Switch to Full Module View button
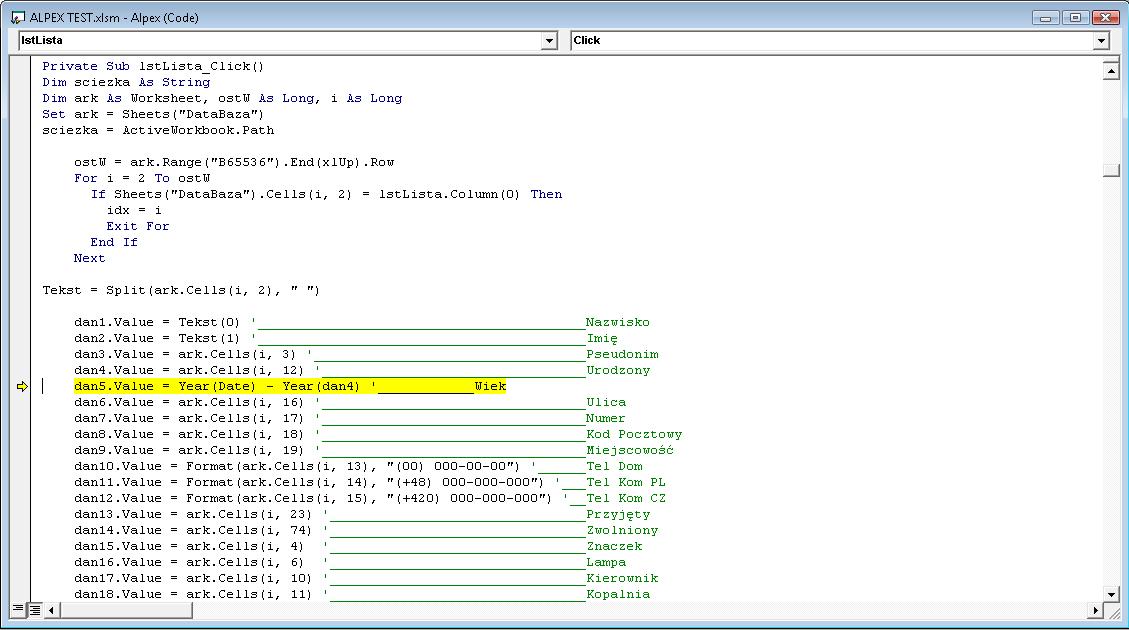The width and height of the screenshot is (1129, 630). click(x=35, y=610)
